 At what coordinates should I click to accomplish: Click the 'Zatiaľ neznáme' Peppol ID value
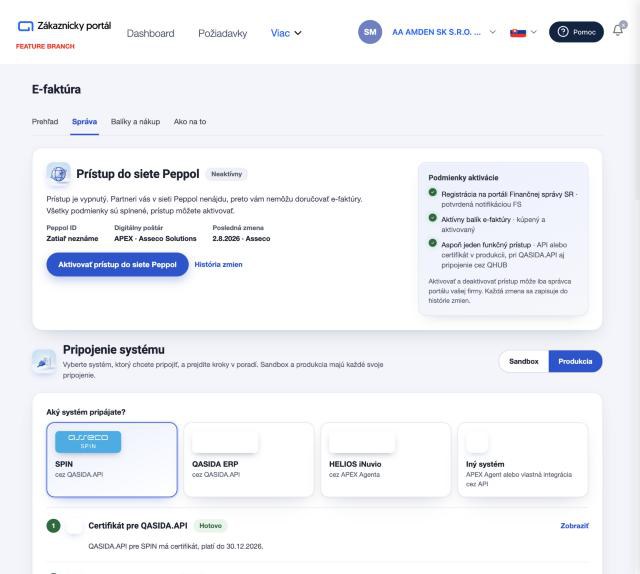pyautogui.click(x=72, y=238)
